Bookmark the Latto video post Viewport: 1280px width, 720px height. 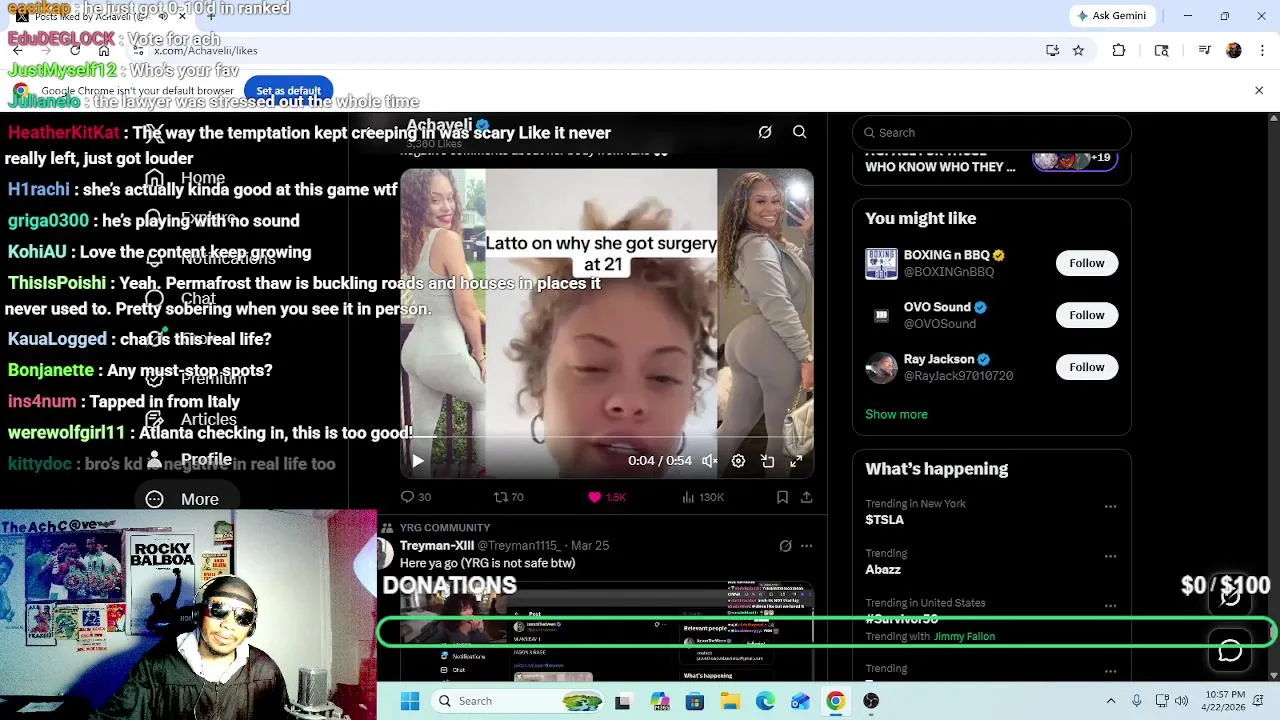click(x=782, y=497)
